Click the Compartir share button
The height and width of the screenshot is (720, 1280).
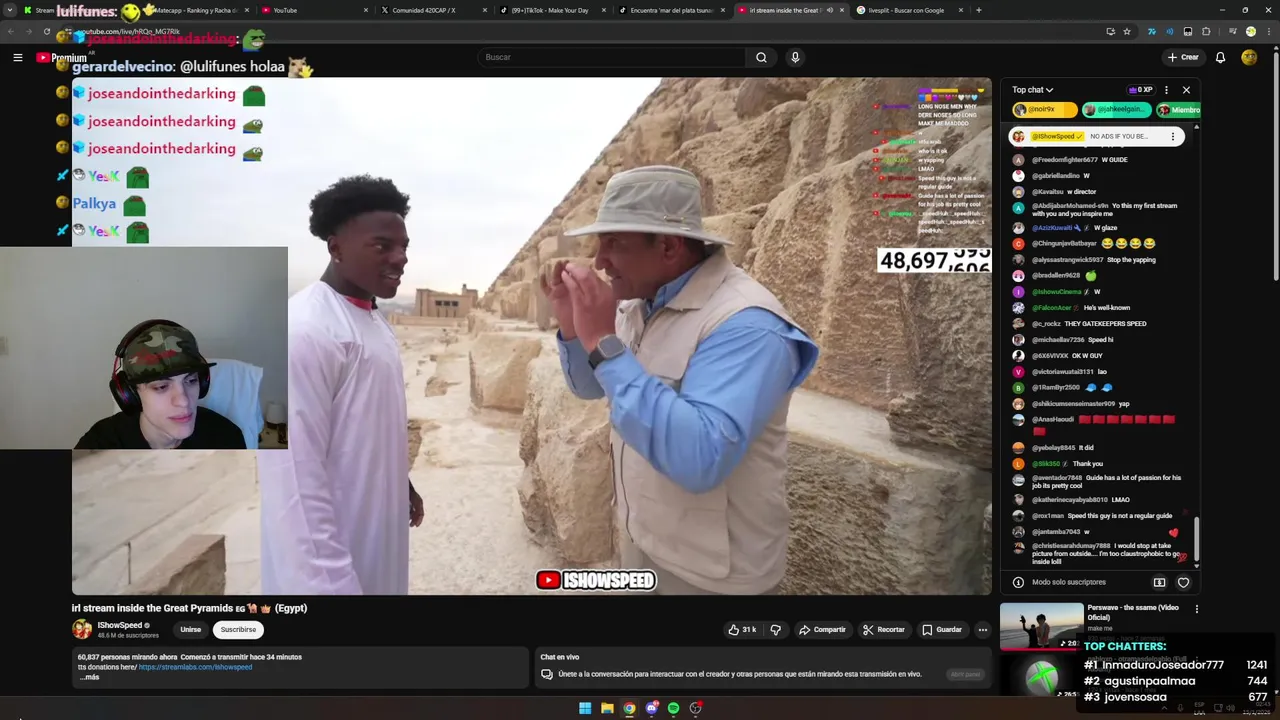tap(822, 630)
